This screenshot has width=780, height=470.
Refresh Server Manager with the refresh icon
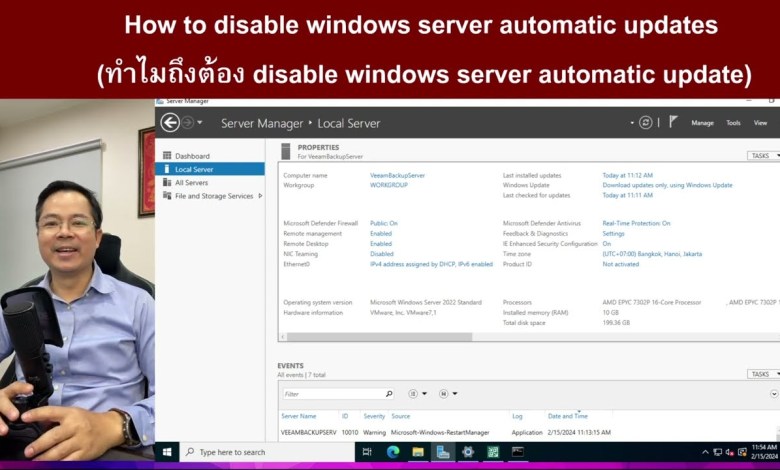tap(646, 122)
